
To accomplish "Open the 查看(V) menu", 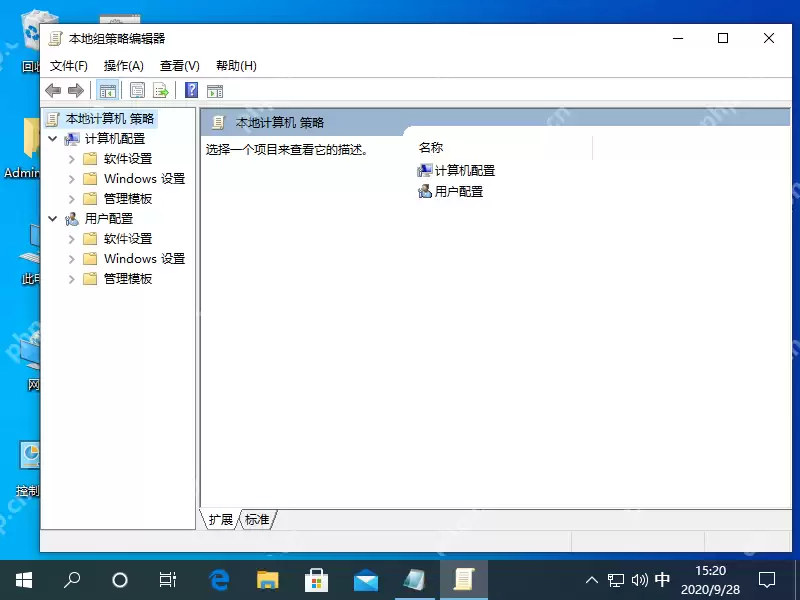I will [x=178, y=65].
